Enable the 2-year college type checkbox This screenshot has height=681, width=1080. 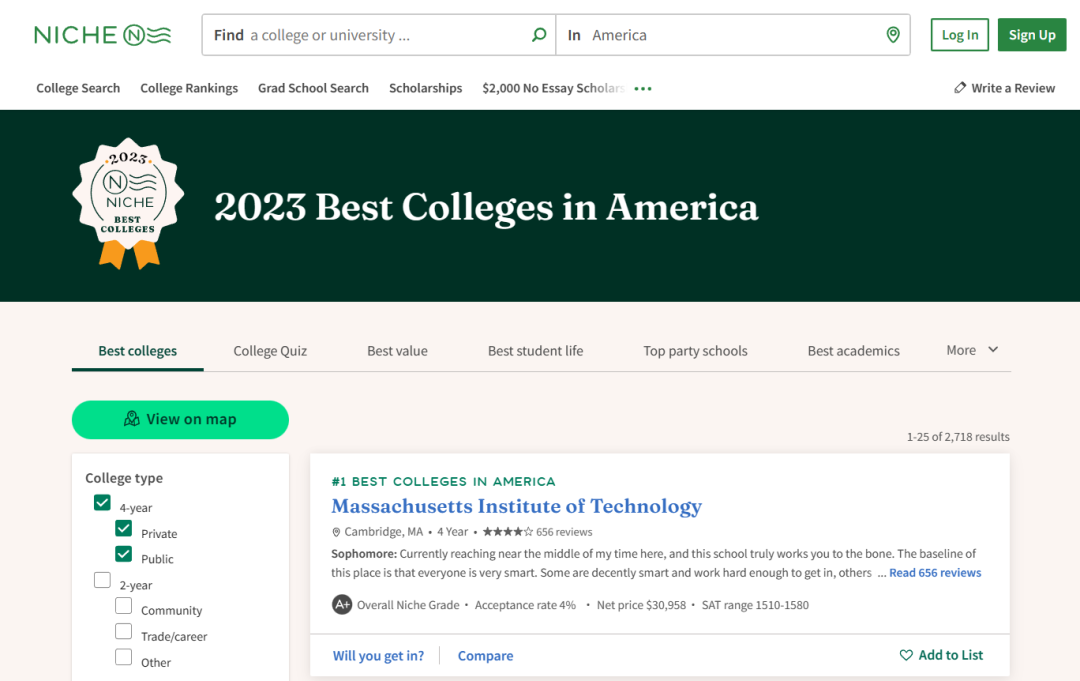[x=102, y=580]
